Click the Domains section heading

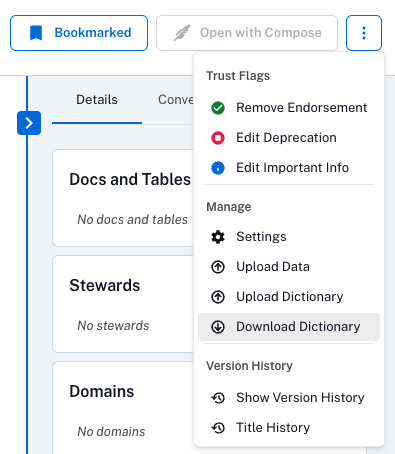[x=102, y=391]
